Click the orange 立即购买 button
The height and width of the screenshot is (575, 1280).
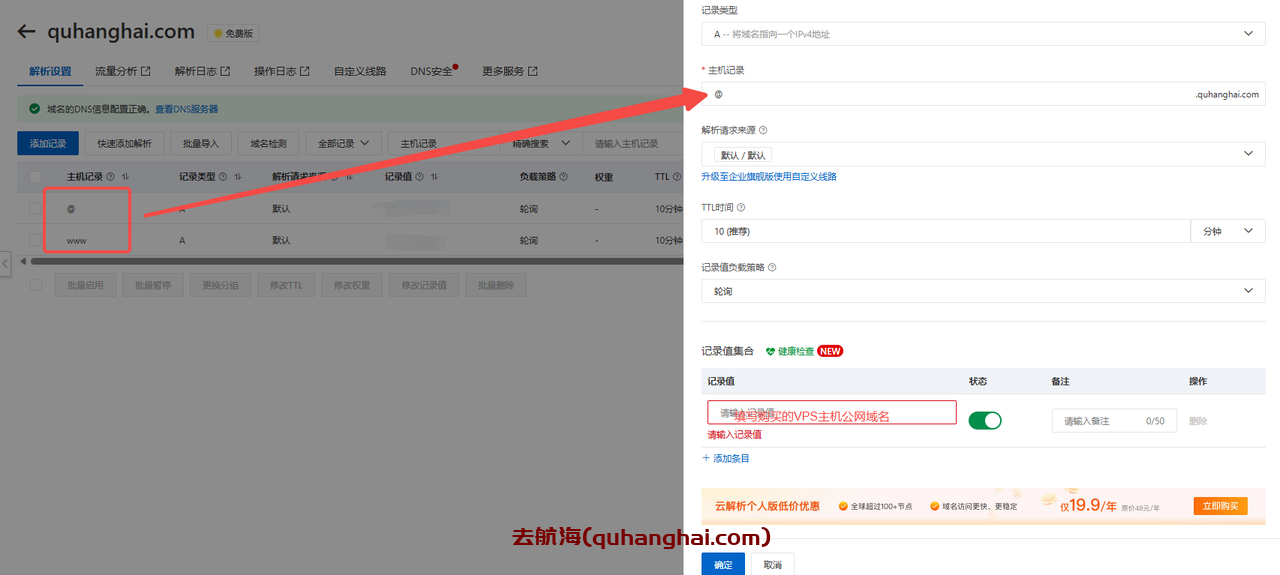[x=1220, y=506]
